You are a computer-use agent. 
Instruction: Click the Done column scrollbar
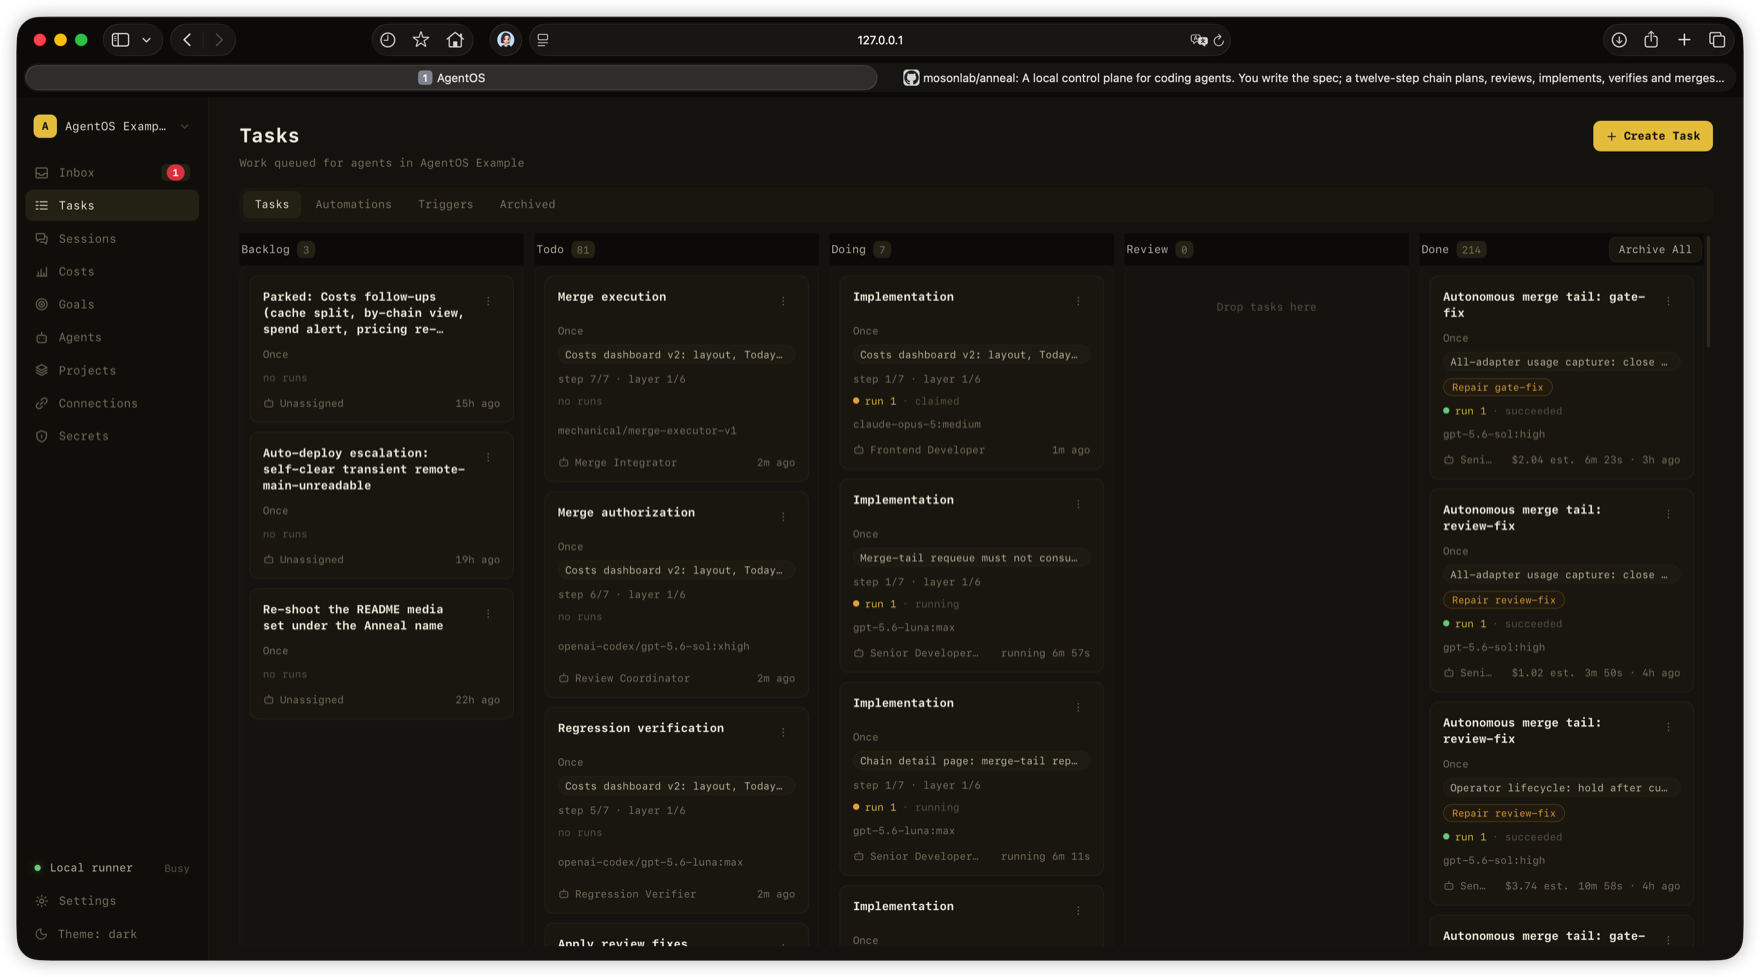pyautogui.click(x=1708, y=292)
